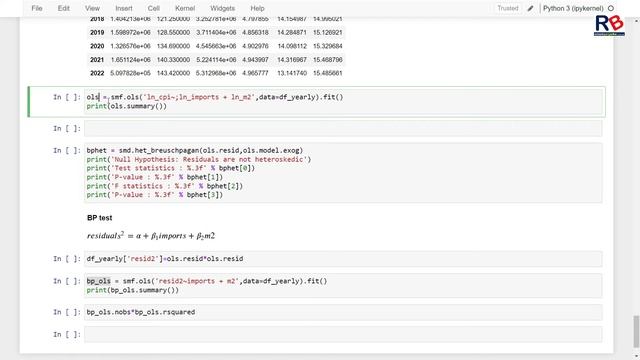Click the empty cell below ols summary

pos(343,129)
